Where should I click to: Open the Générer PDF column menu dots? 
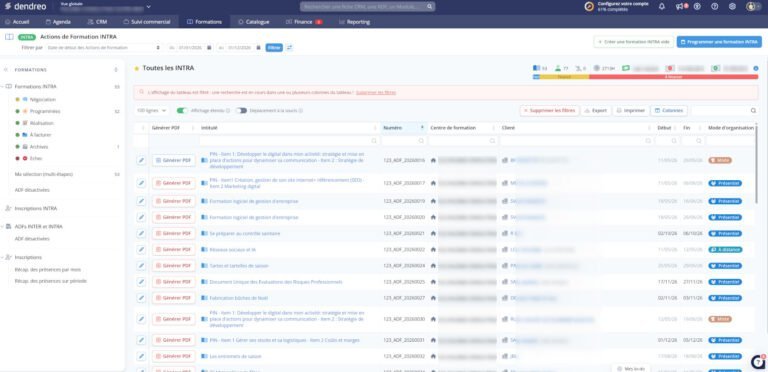[x=193, y=128]
